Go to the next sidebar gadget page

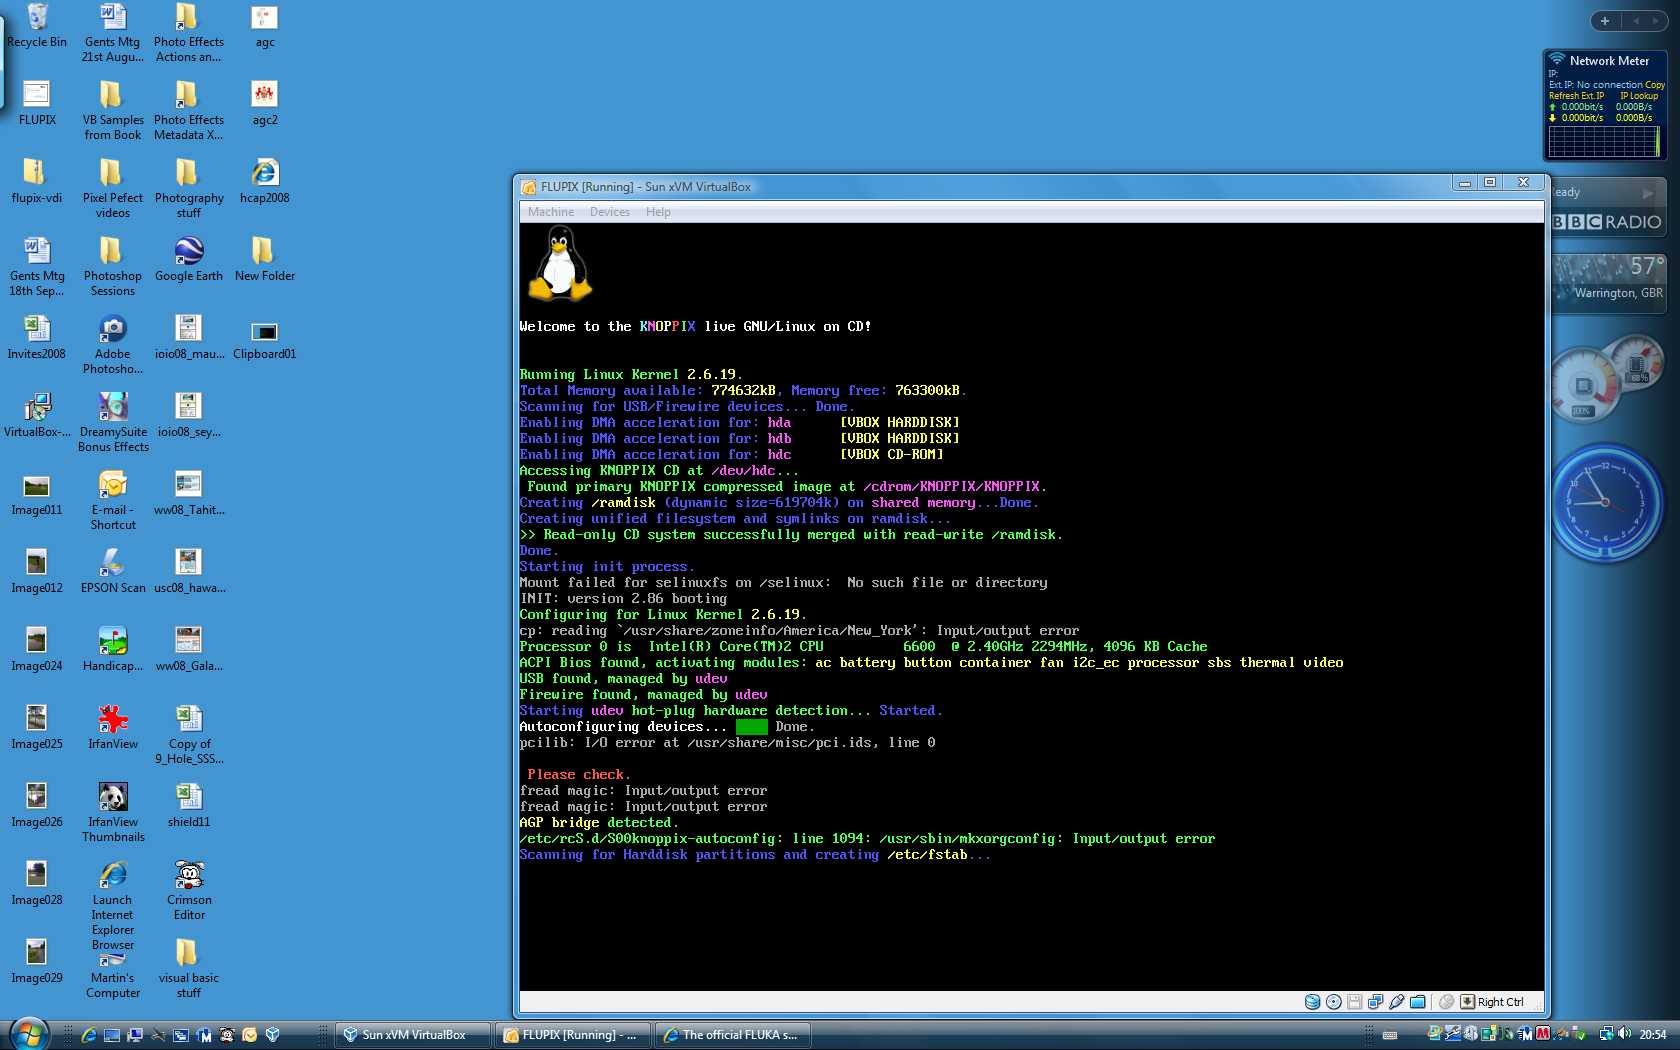(x=1657, y=20)
